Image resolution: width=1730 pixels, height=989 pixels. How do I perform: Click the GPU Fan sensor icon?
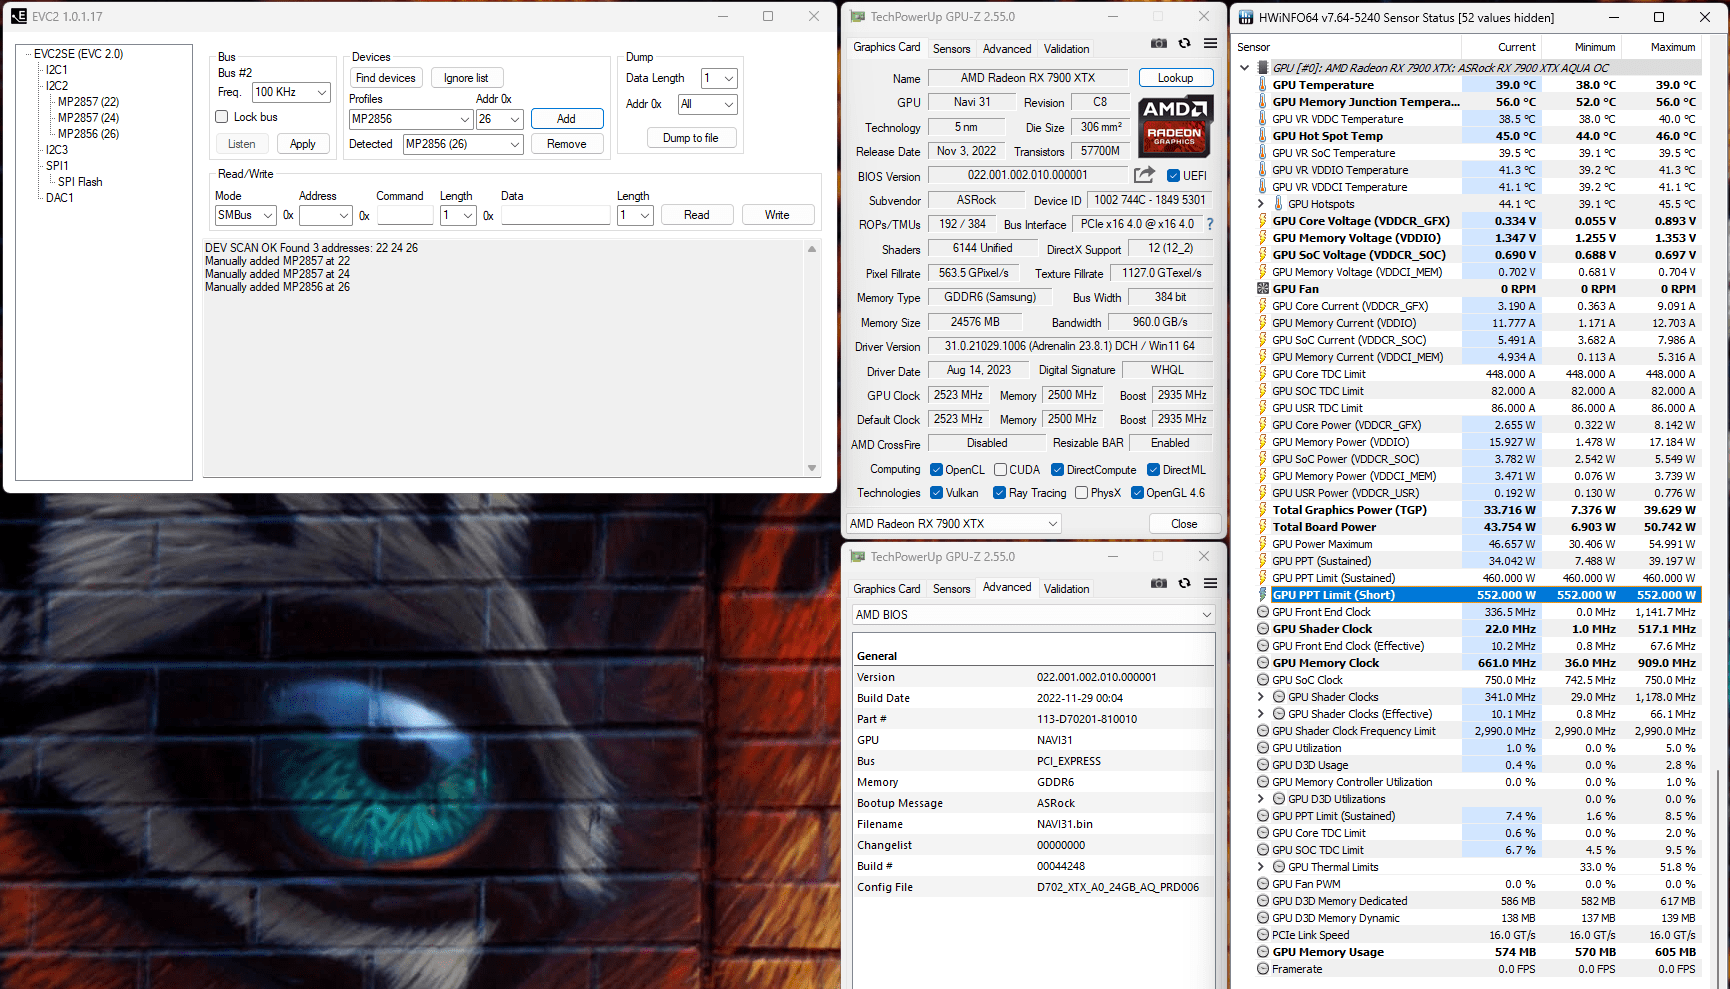[1263, 289]
